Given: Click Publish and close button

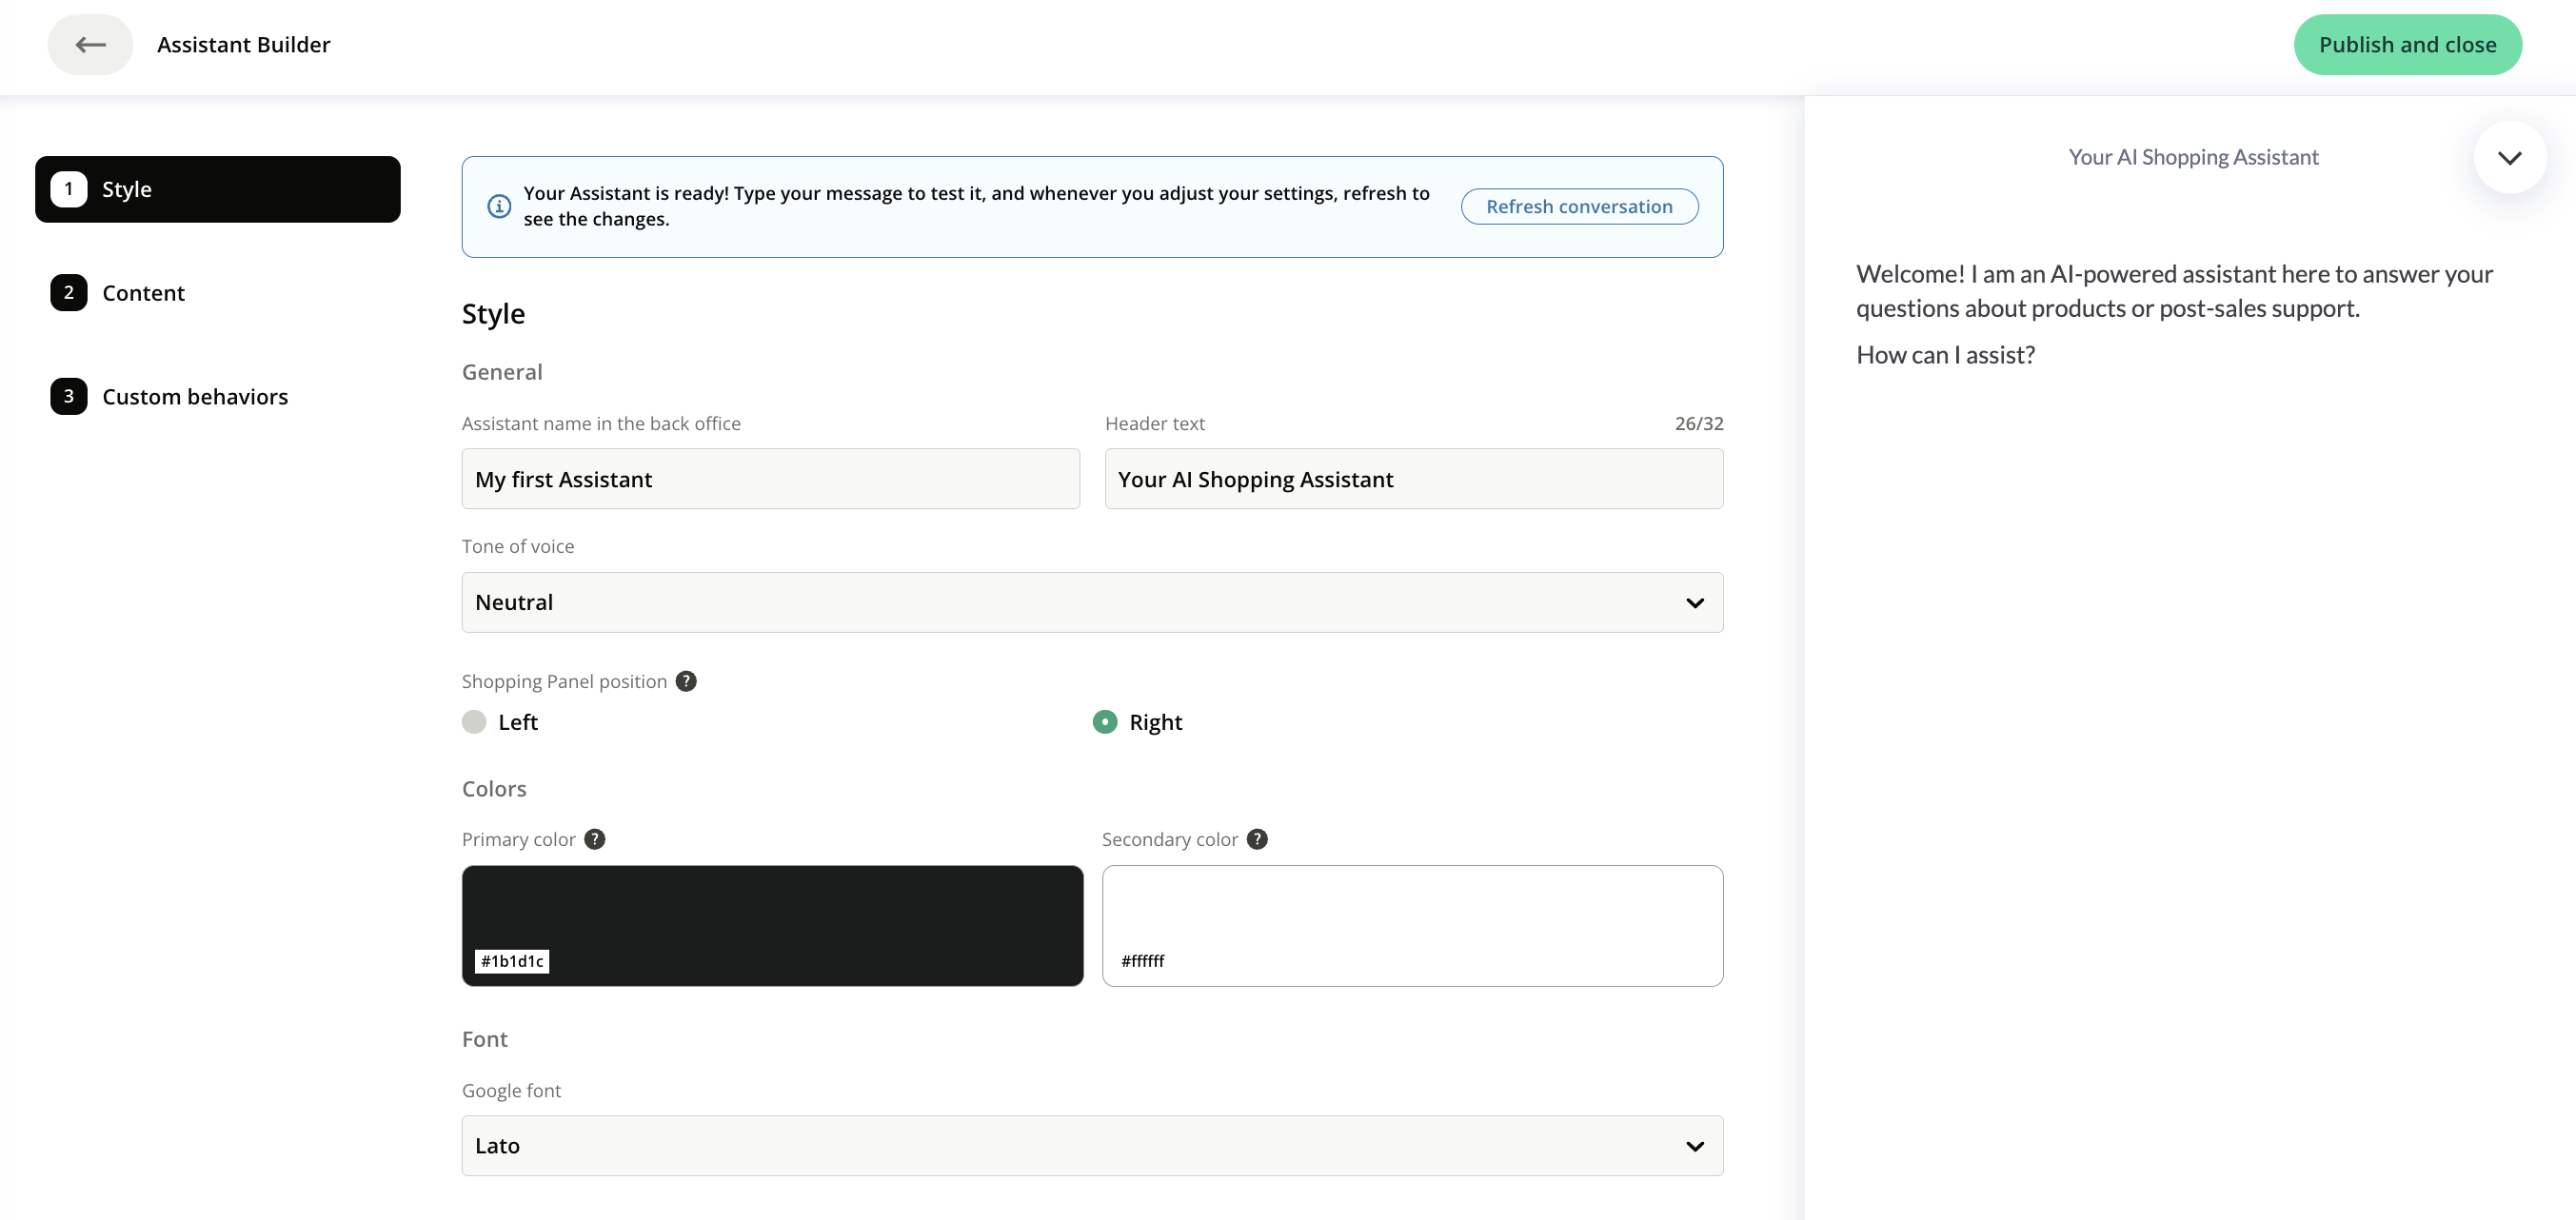Looking at the screenshot, I should (2407, 44).
